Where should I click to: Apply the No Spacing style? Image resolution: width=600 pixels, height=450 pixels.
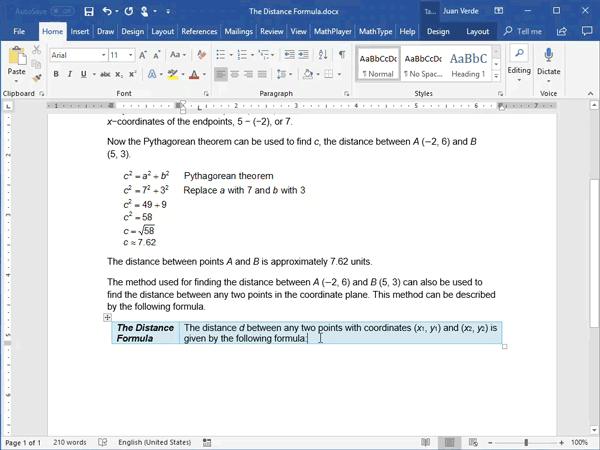(x=423, y=64)
